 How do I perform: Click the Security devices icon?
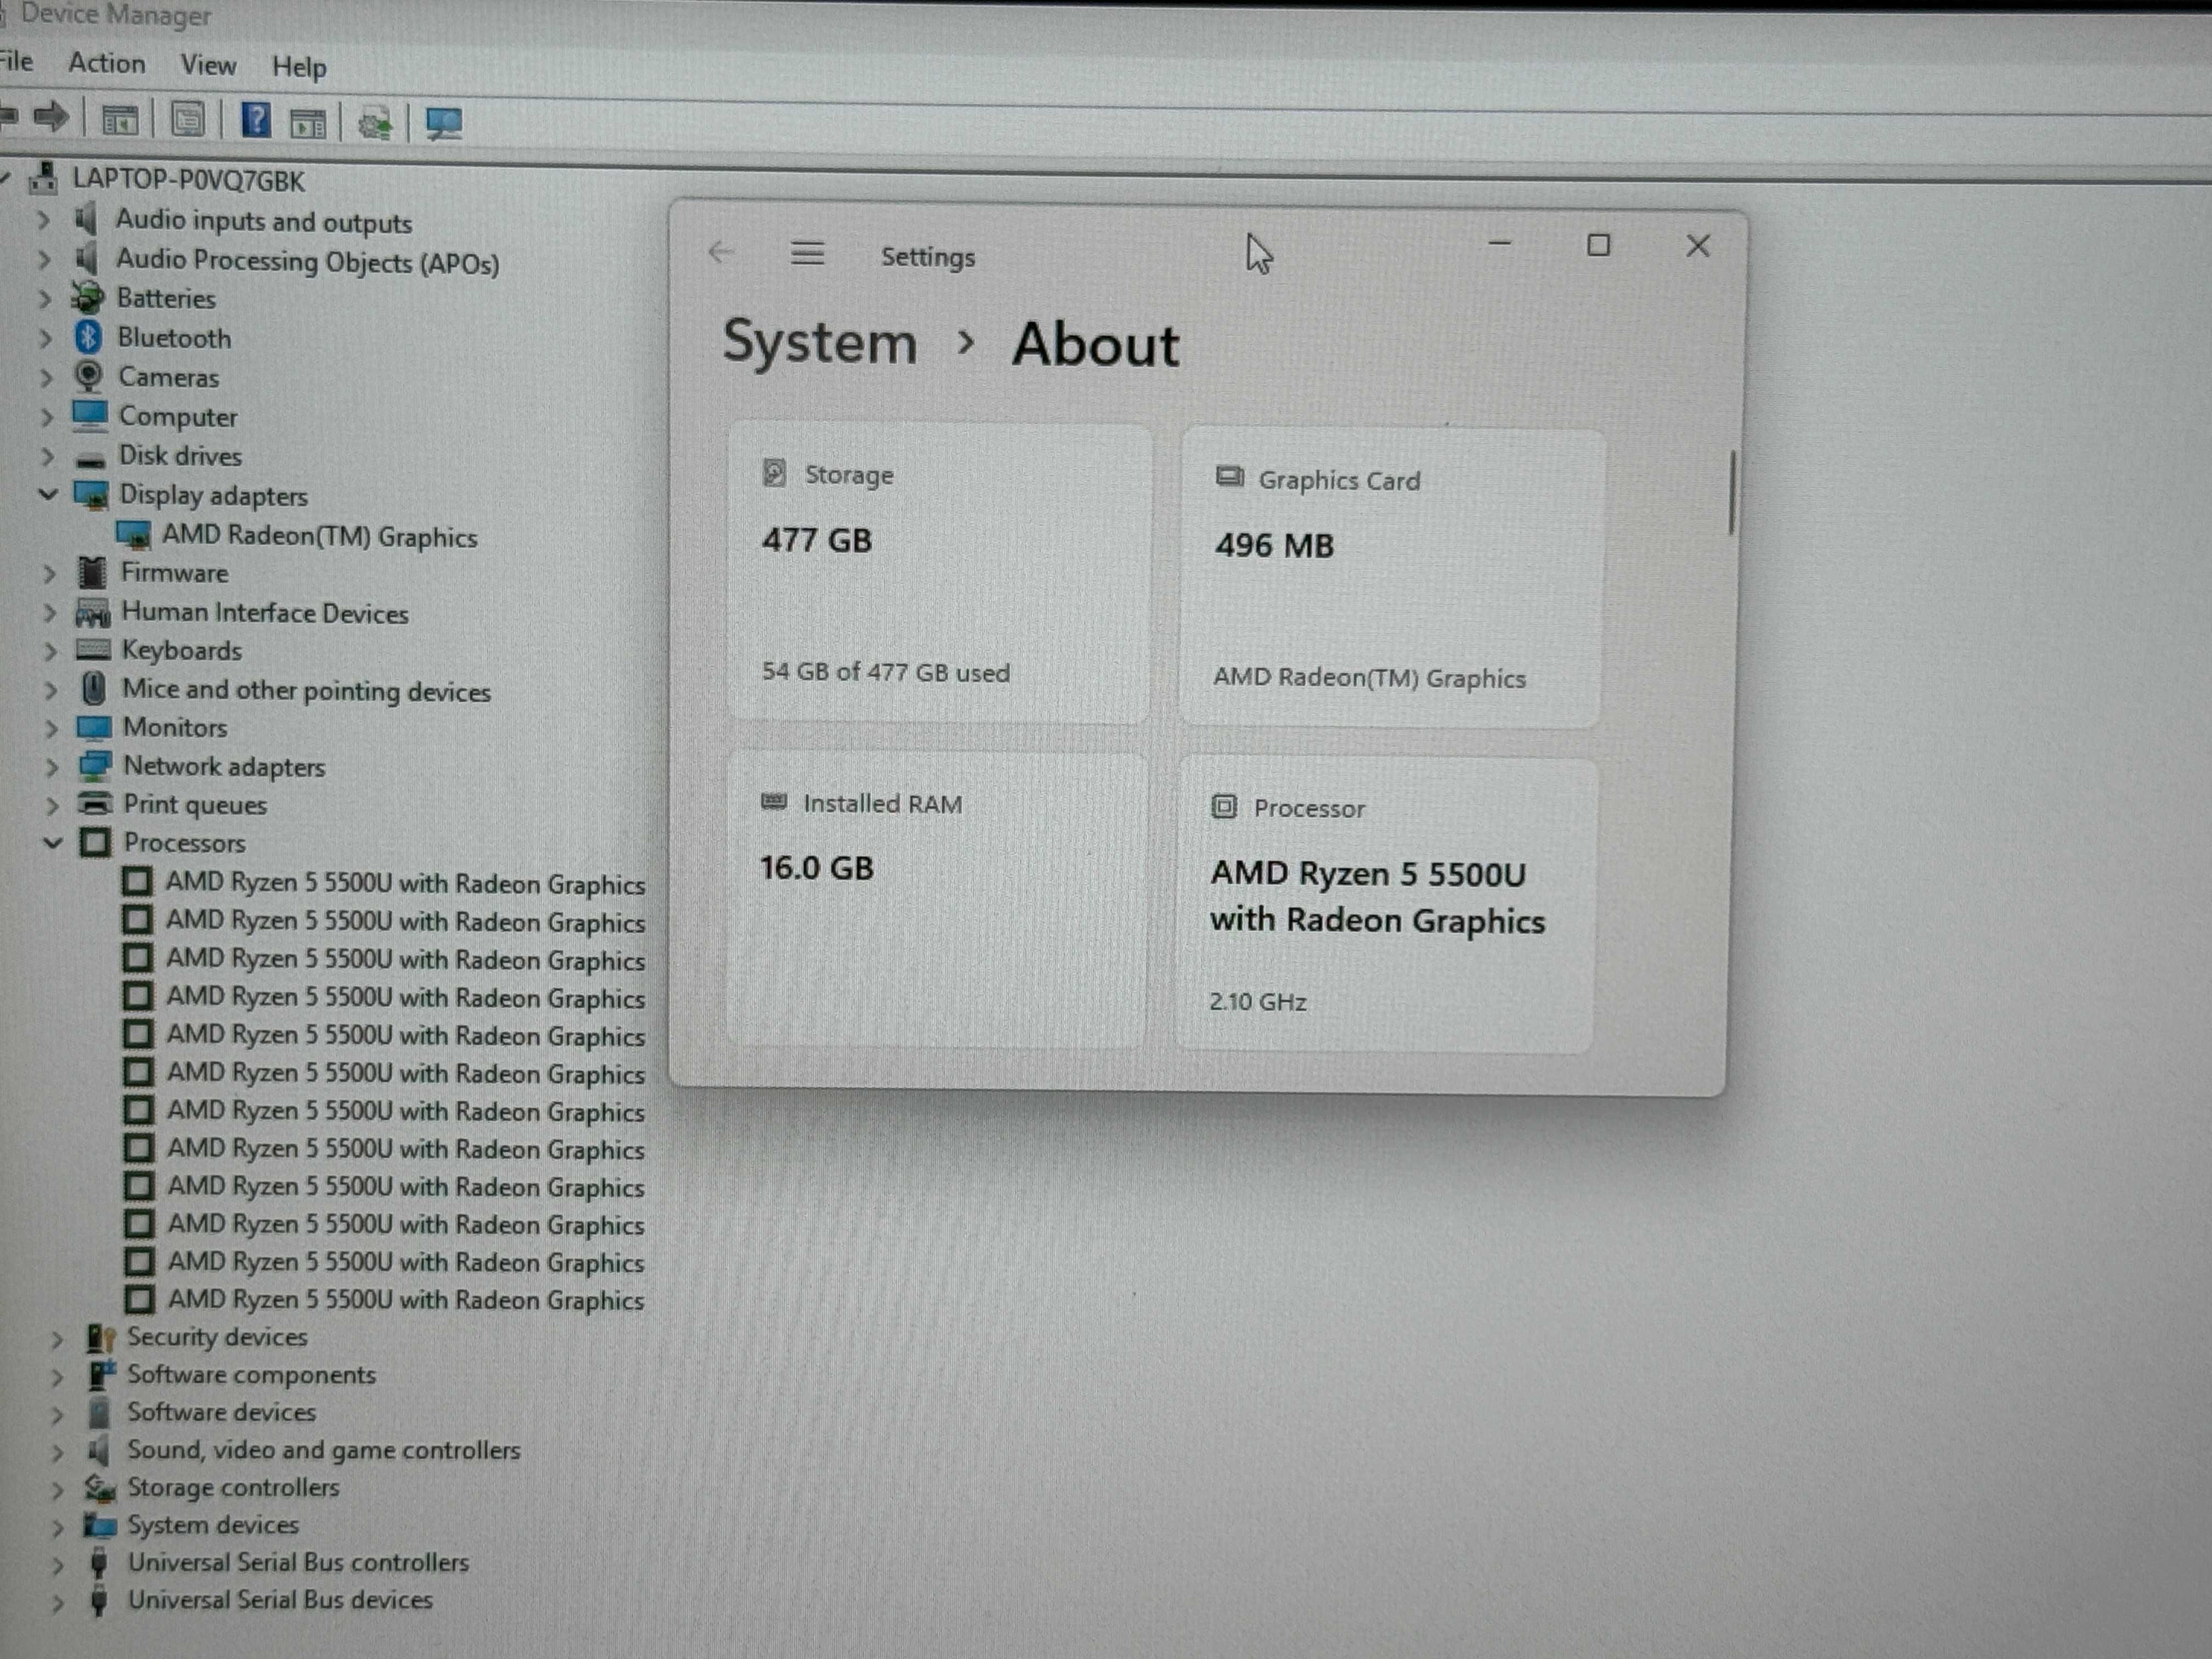[101, 1337]
